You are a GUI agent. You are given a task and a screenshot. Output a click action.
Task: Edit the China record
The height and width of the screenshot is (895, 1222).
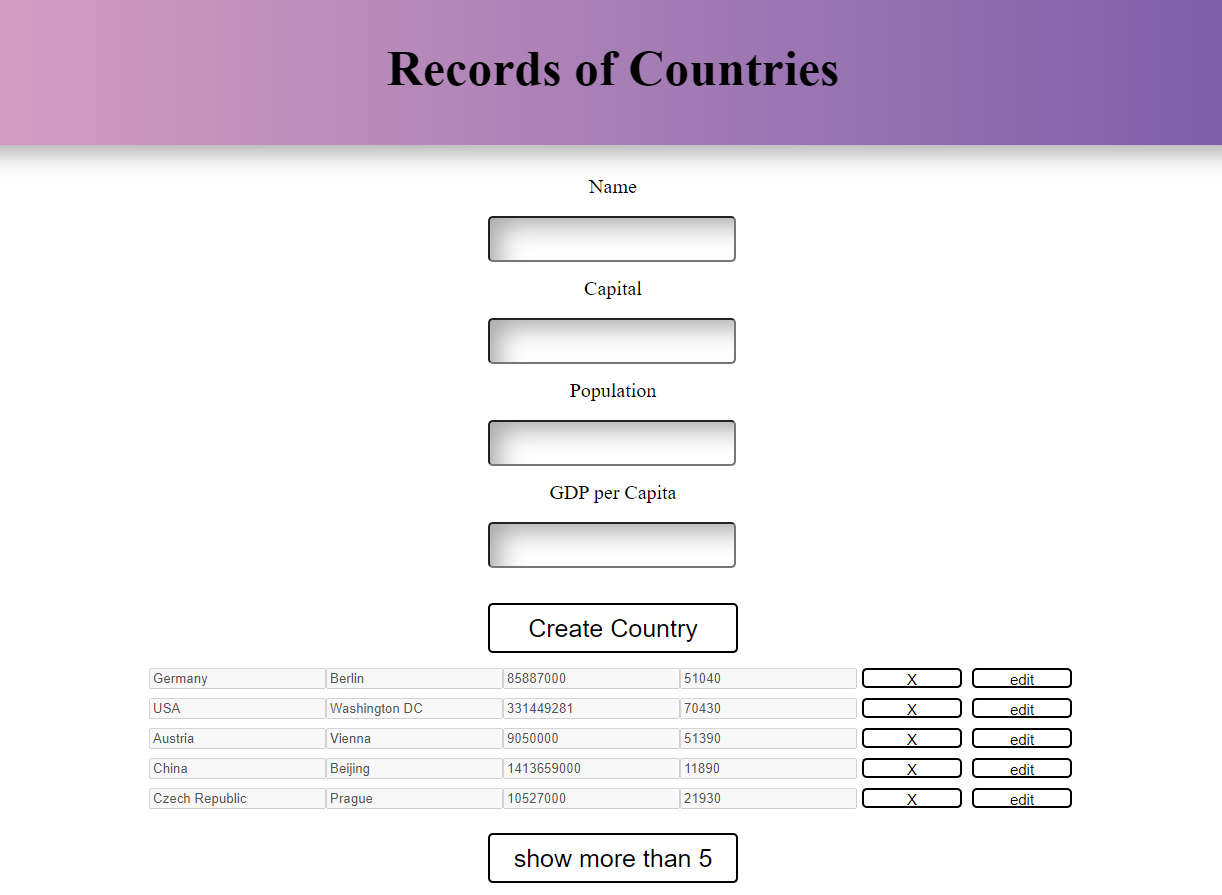pos(1022,768)
